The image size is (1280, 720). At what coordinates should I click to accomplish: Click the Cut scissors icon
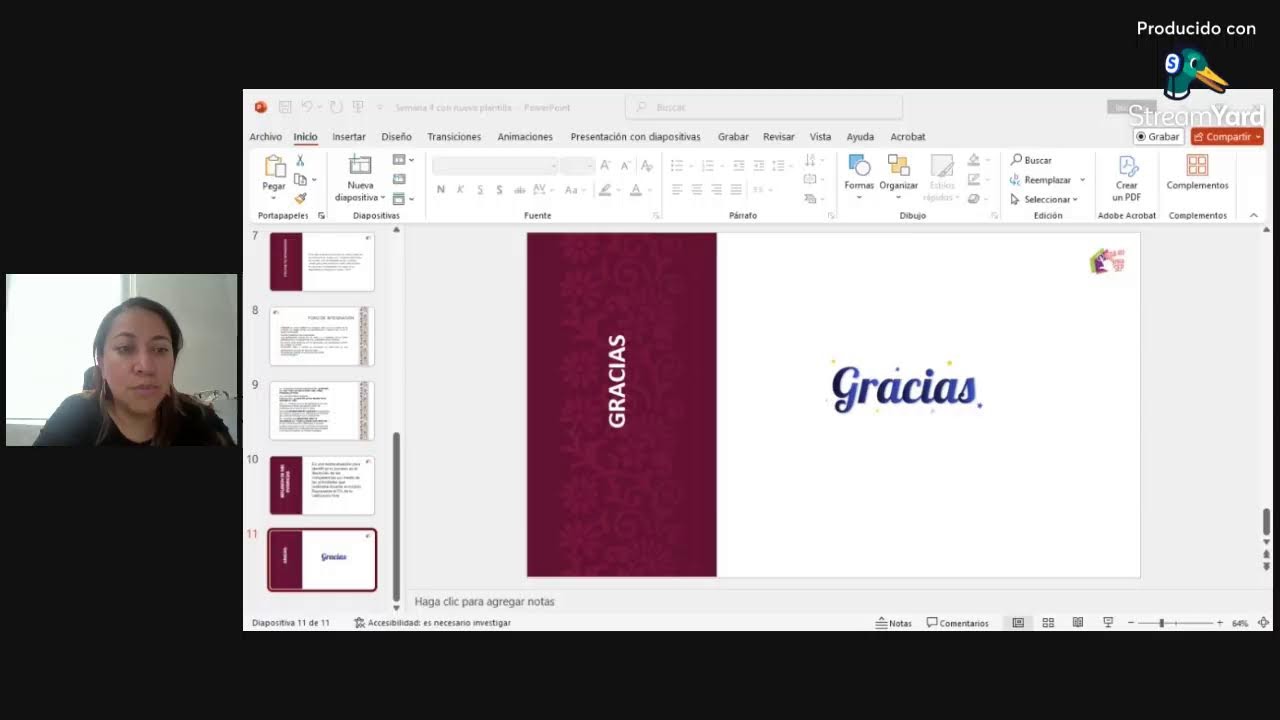click(300, 160)
